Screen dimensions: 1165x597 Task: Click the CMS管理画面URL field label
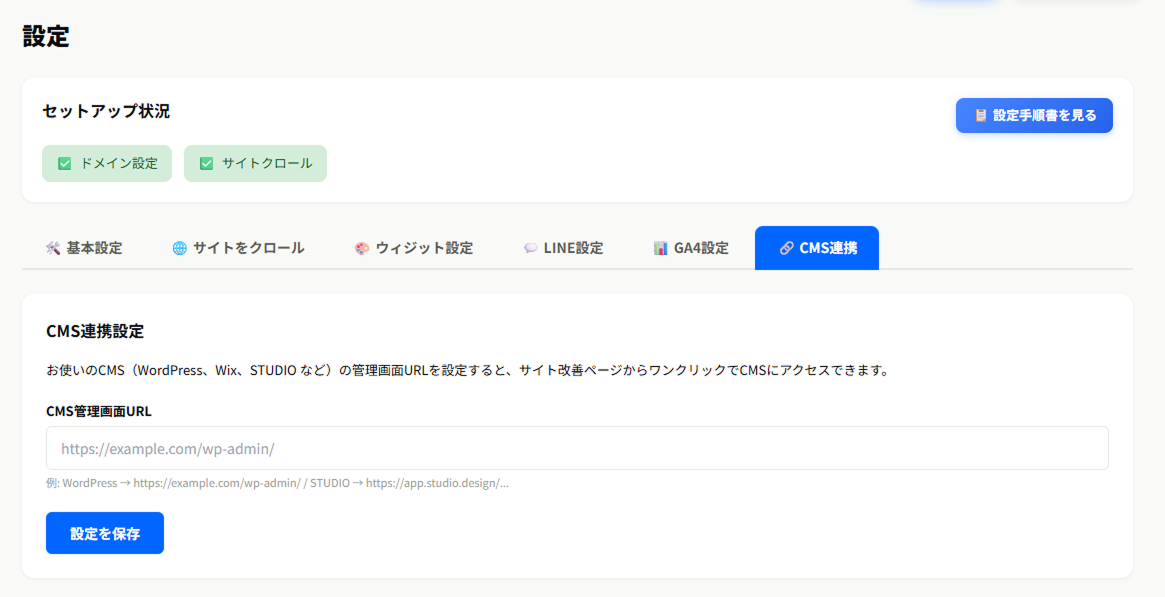tap(99, 411)
